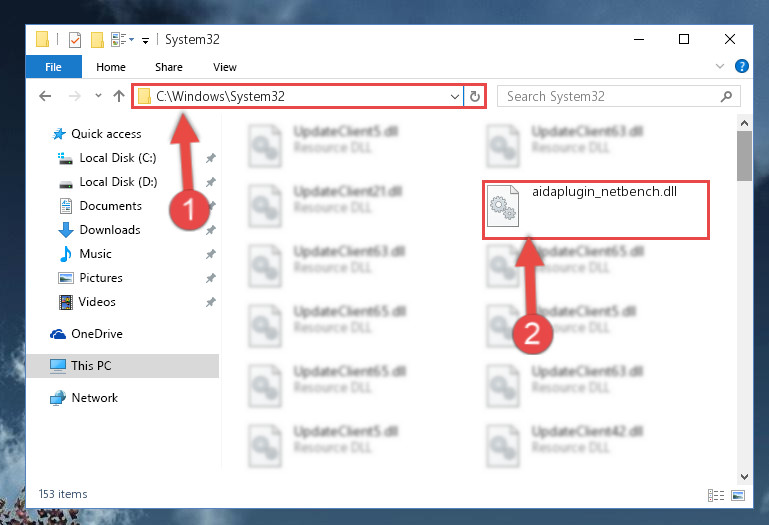Image resolution: width=769 pixels, height=525 pixels.
Task: Open Local Disk (C:) in Quick access
Action: (118, 158)
